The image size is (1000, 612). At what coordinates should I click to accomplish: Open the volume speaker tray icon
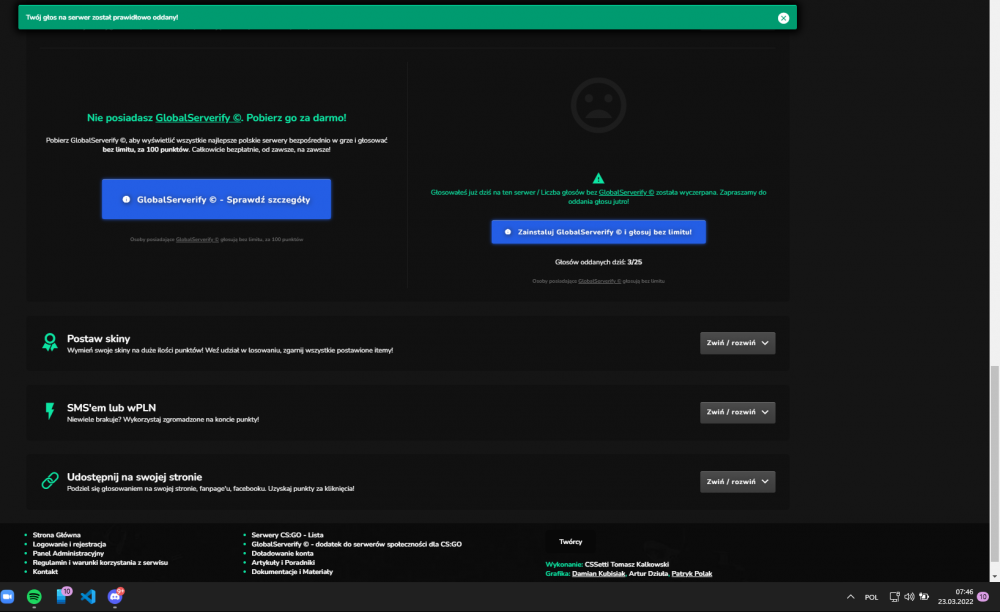[909, 597]
